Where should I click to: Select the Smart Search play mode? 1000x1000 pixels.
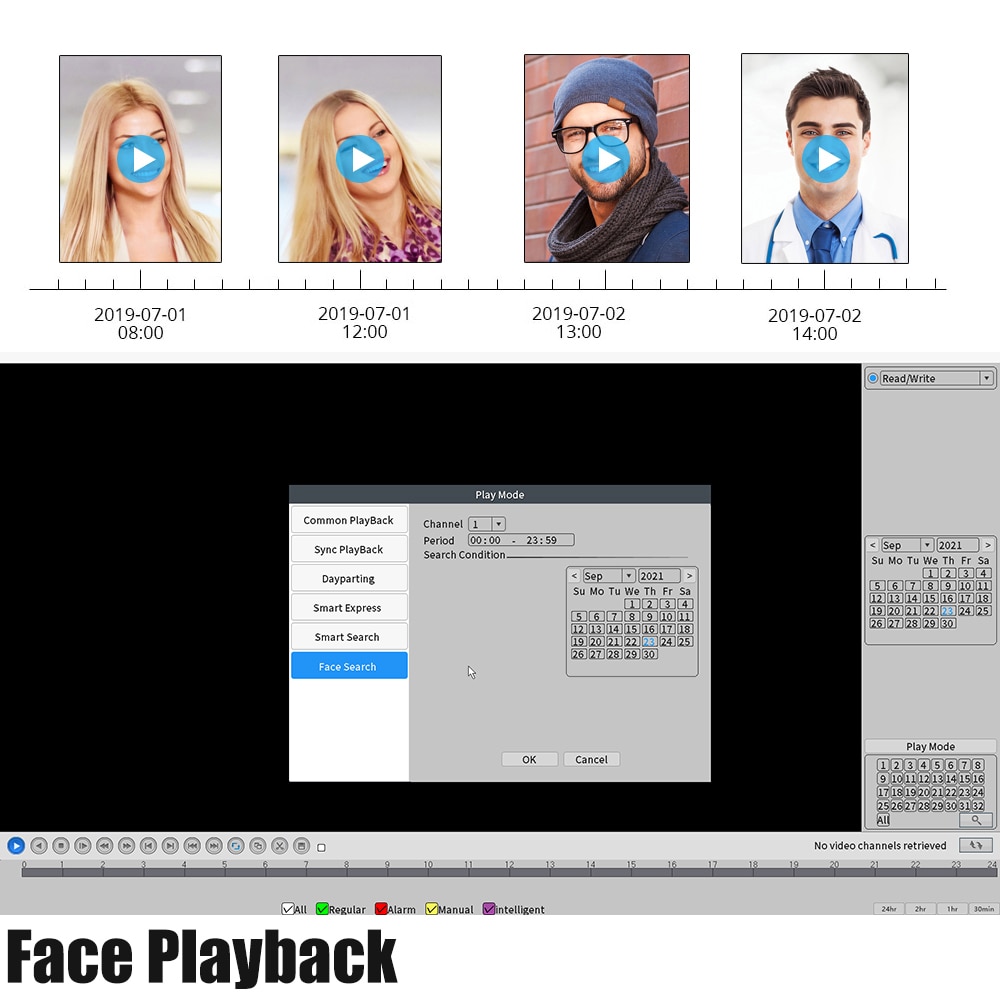pos(349,636)
